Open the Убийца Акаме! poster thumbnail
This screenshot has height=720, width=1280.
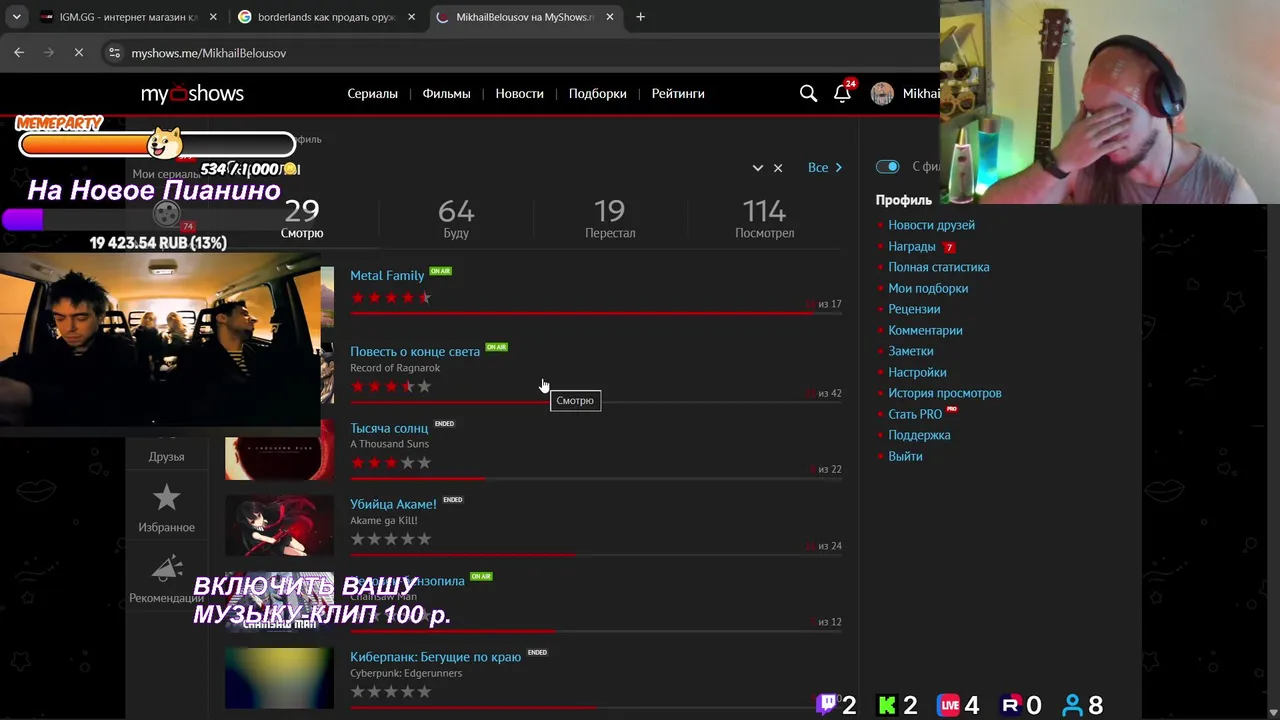pyautogui.click(x=279, y=526)
